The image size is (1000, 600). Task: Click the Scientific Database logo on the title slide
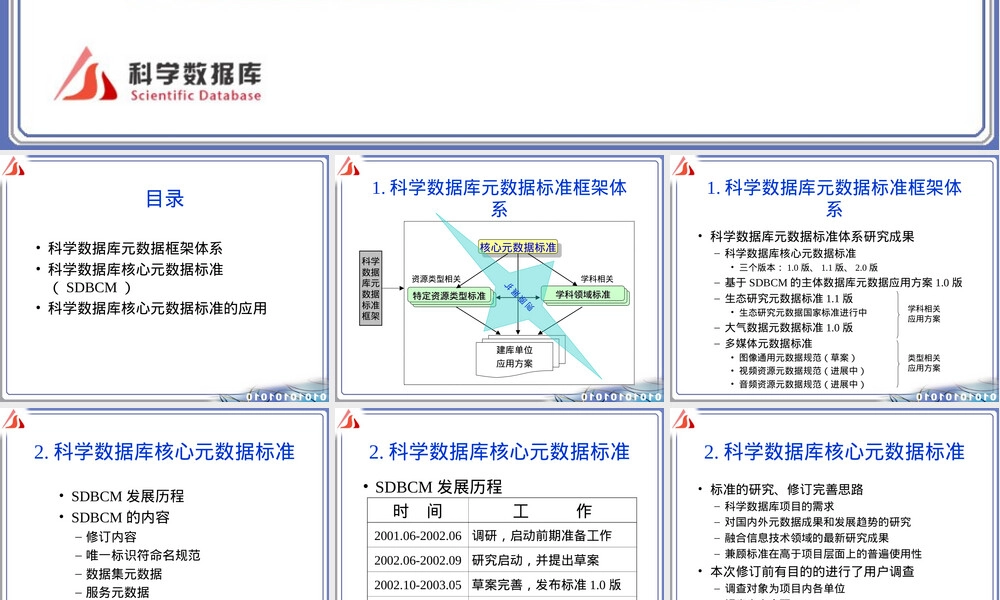click(158, 75)
